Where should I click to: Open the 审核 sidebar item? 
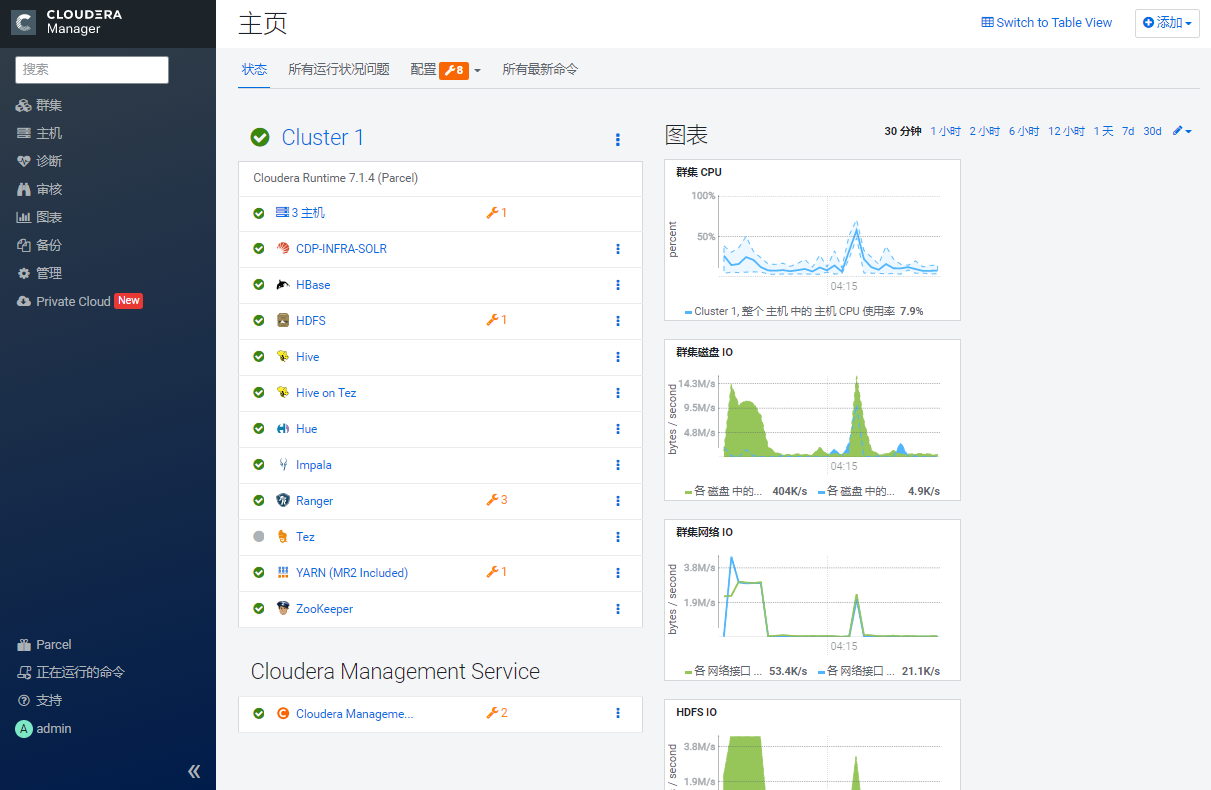point(40,189)
